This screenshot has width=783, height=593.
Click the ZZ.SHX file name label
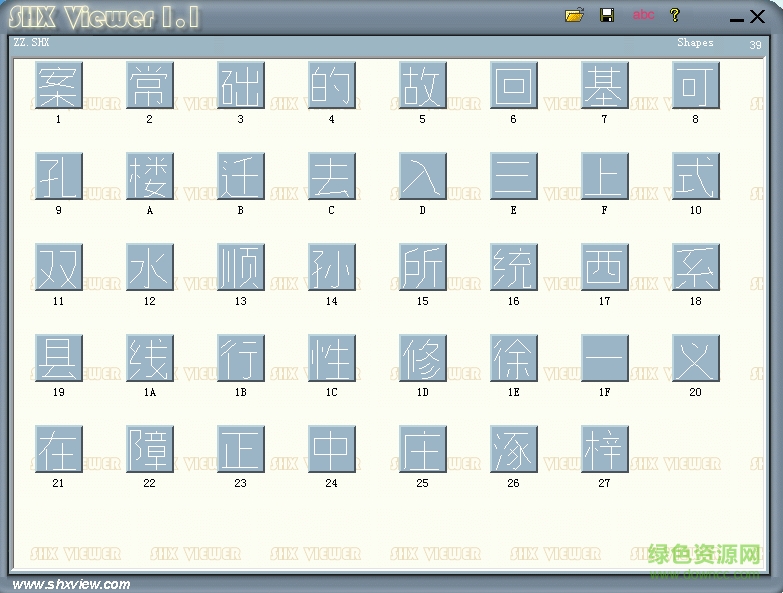[31, 43]
